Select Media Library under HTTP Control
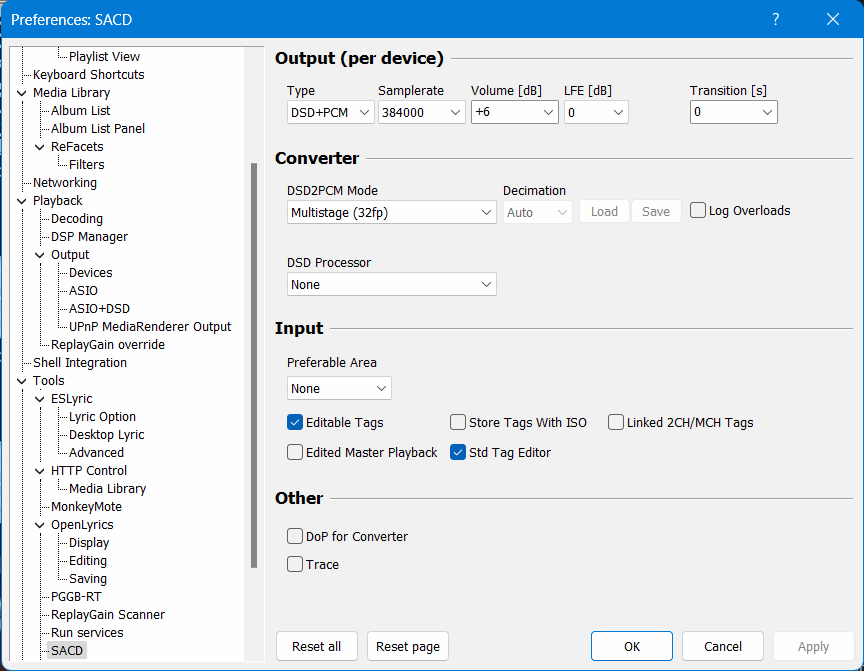Viewport: 864px width, 671px height. click(x=107, y=489)
